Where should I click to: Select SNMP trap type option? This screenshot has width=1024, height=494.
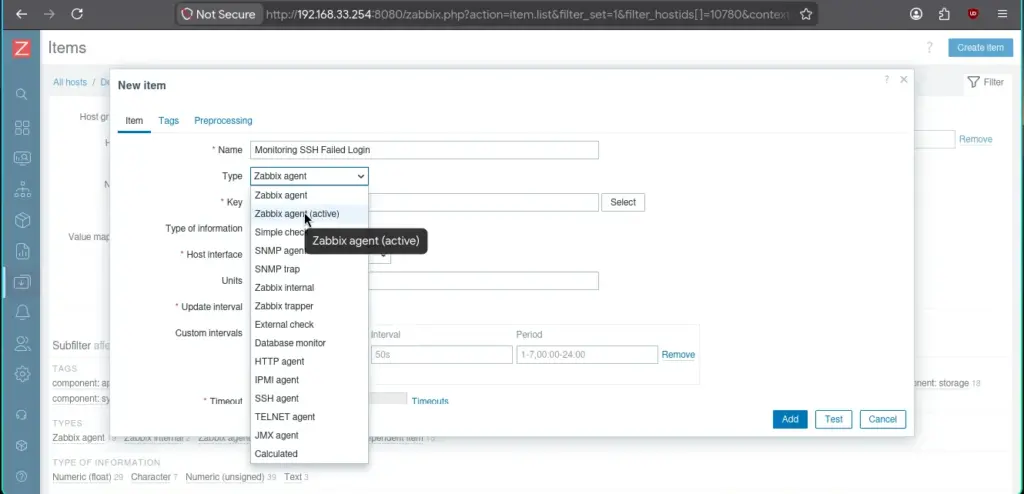tap(309, 269)
